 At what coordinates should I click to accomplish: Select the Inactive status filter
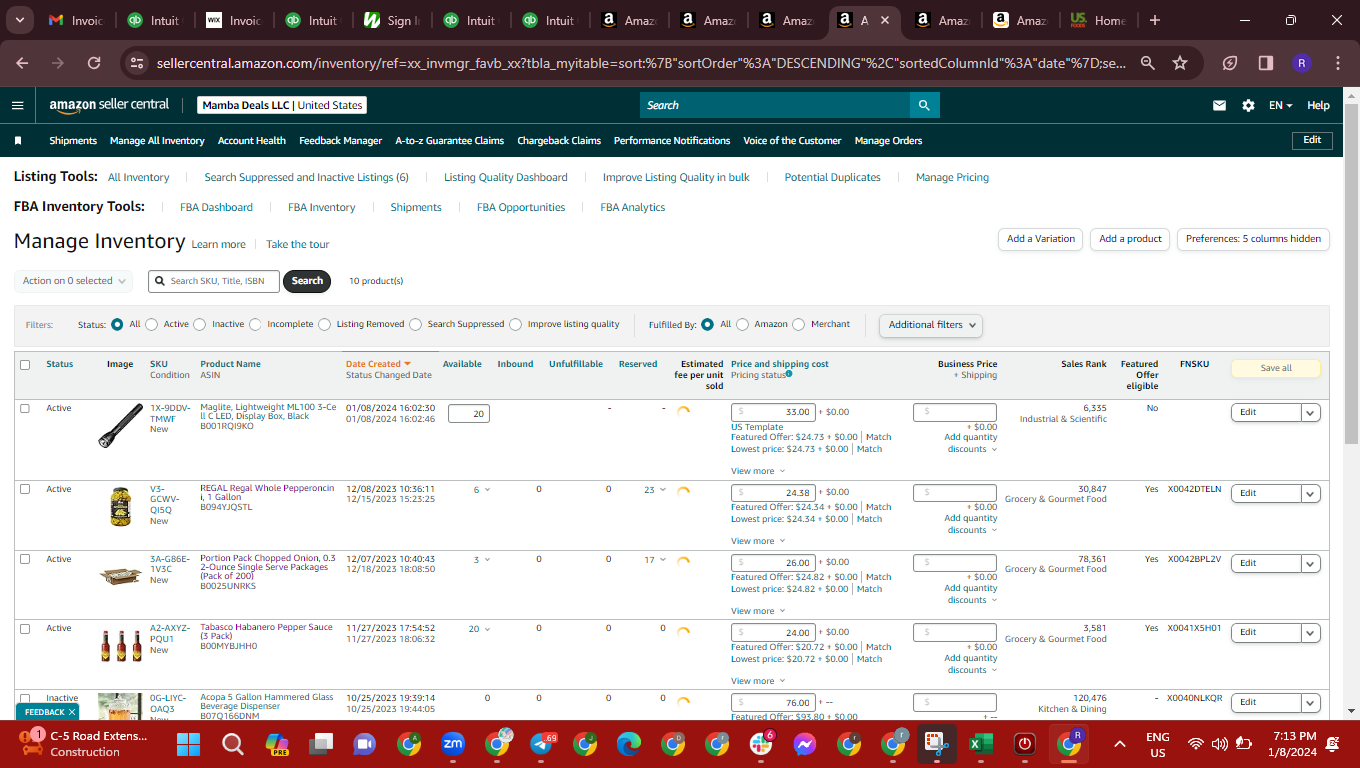[x=199, y=324]
